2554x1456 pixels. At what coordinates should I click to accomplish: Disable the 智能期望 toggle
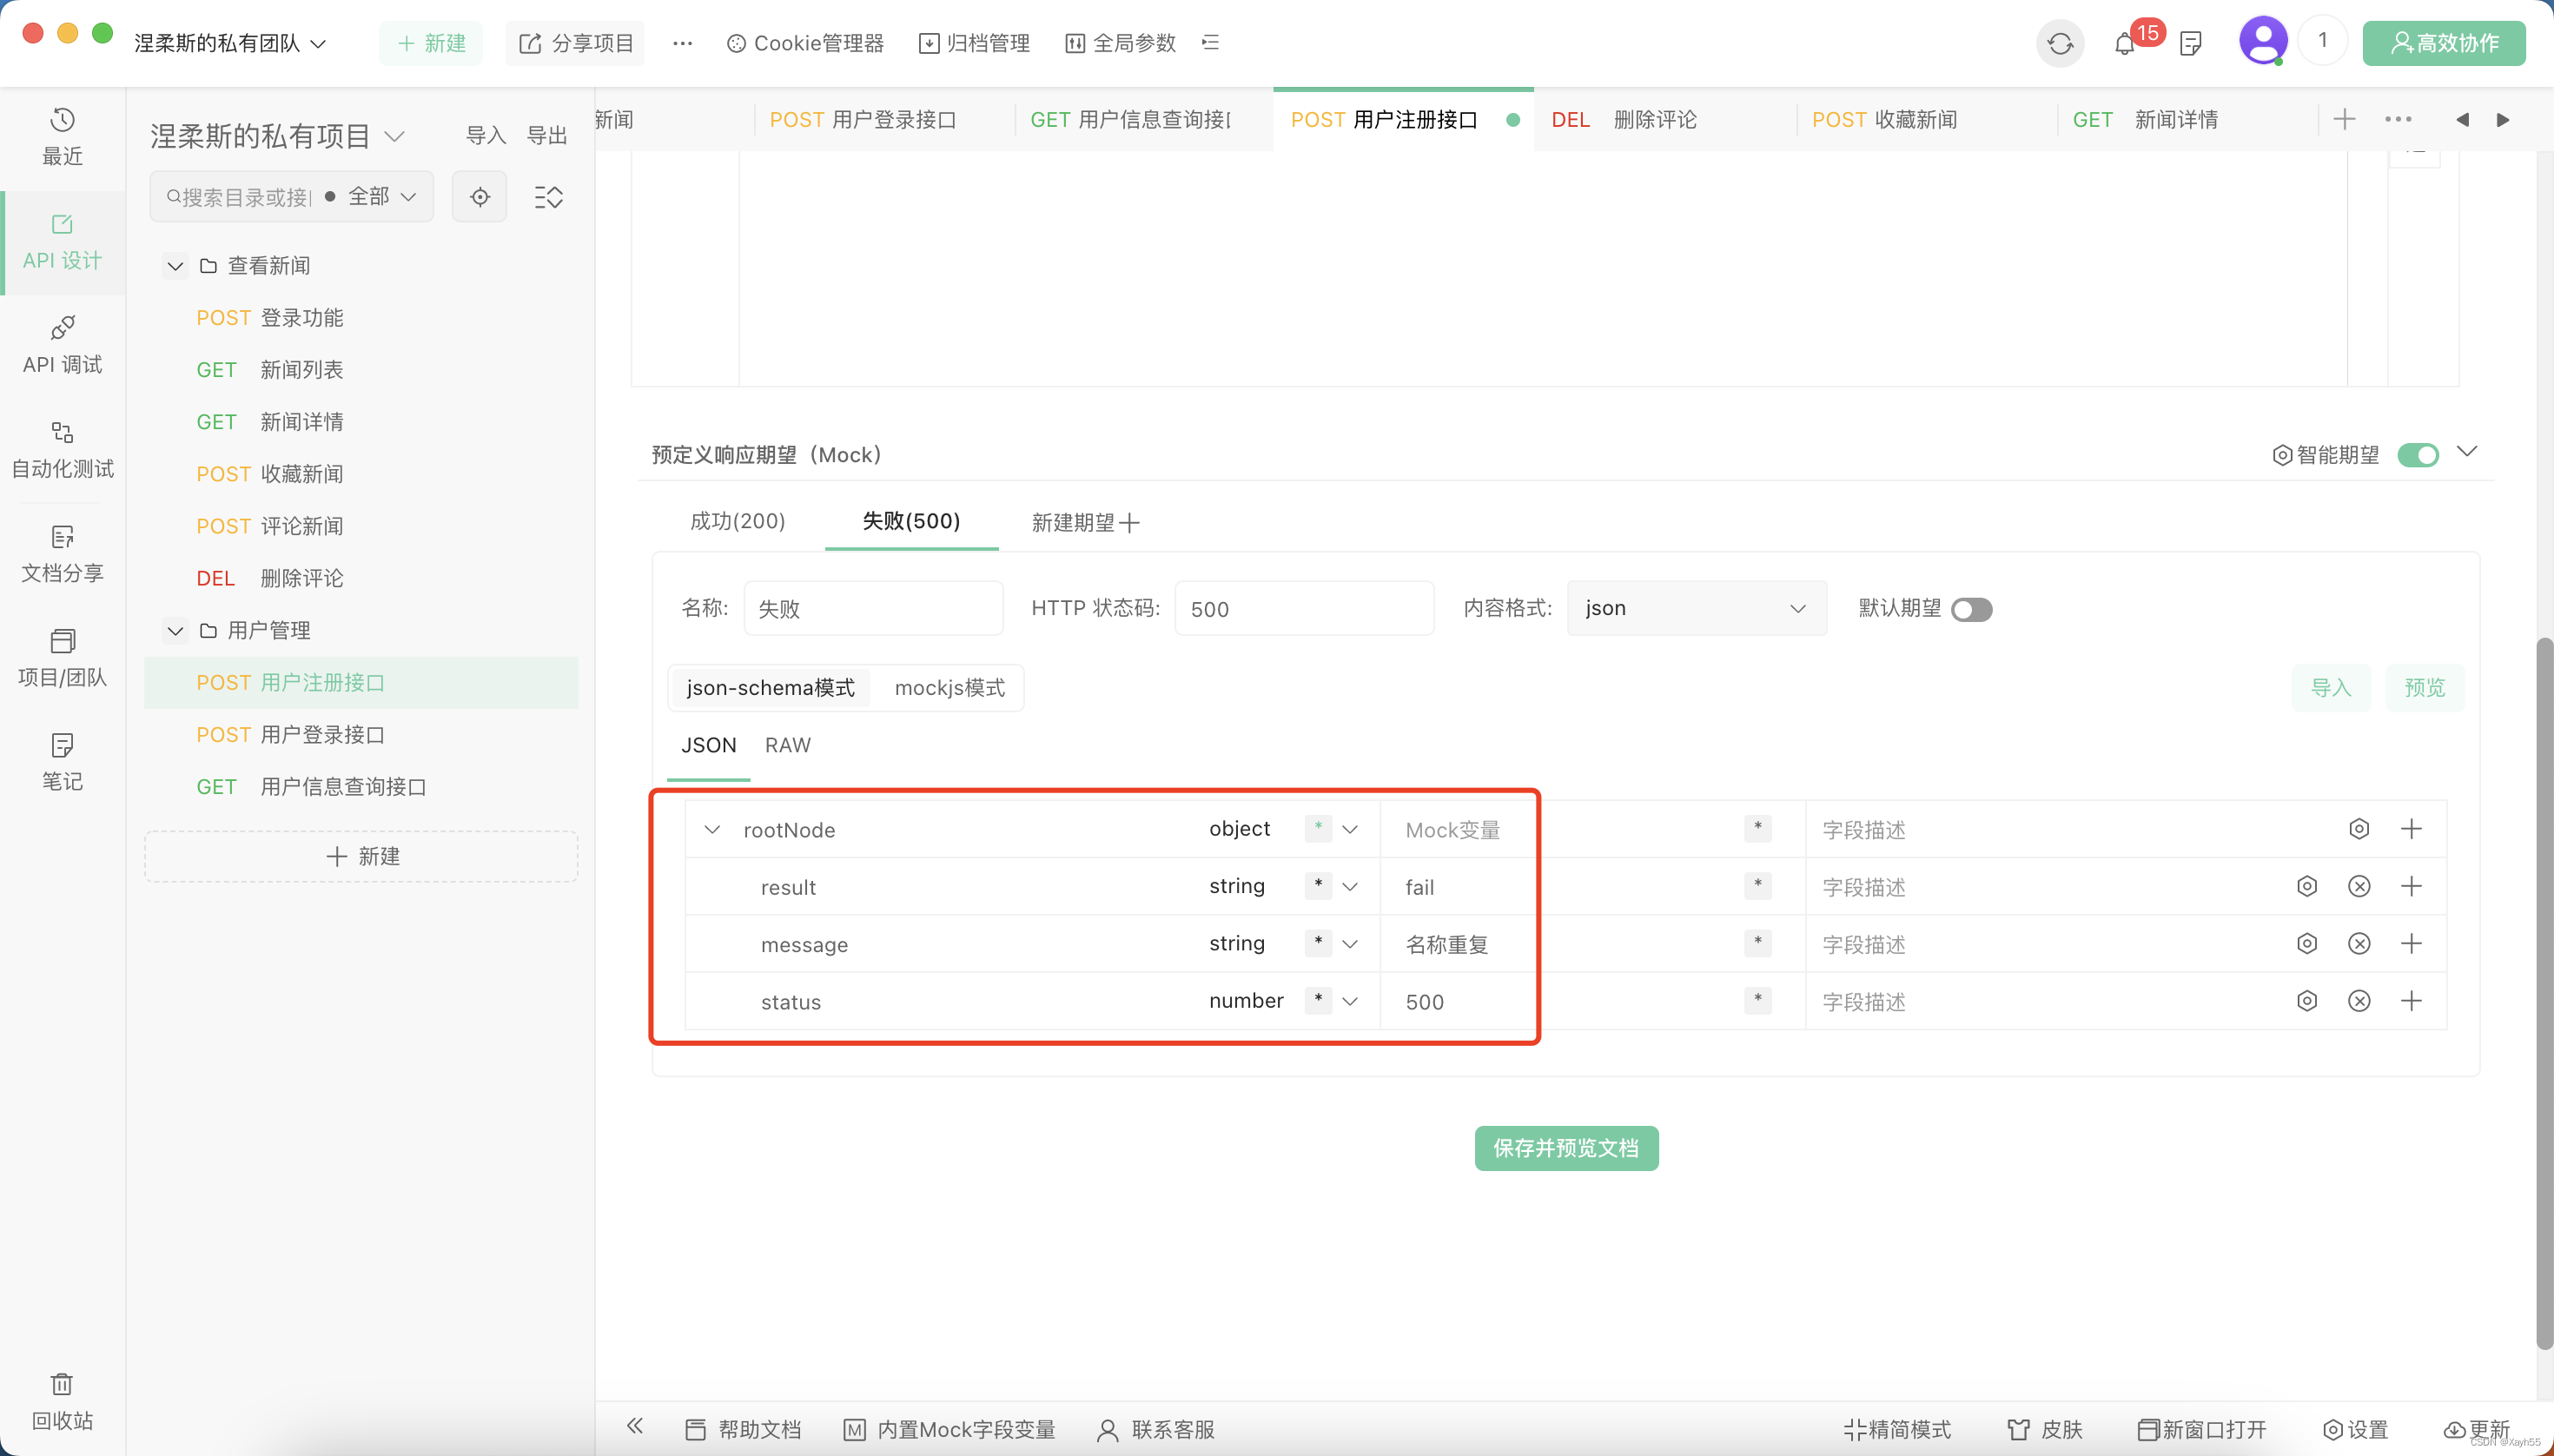(x=2418, y=455)
